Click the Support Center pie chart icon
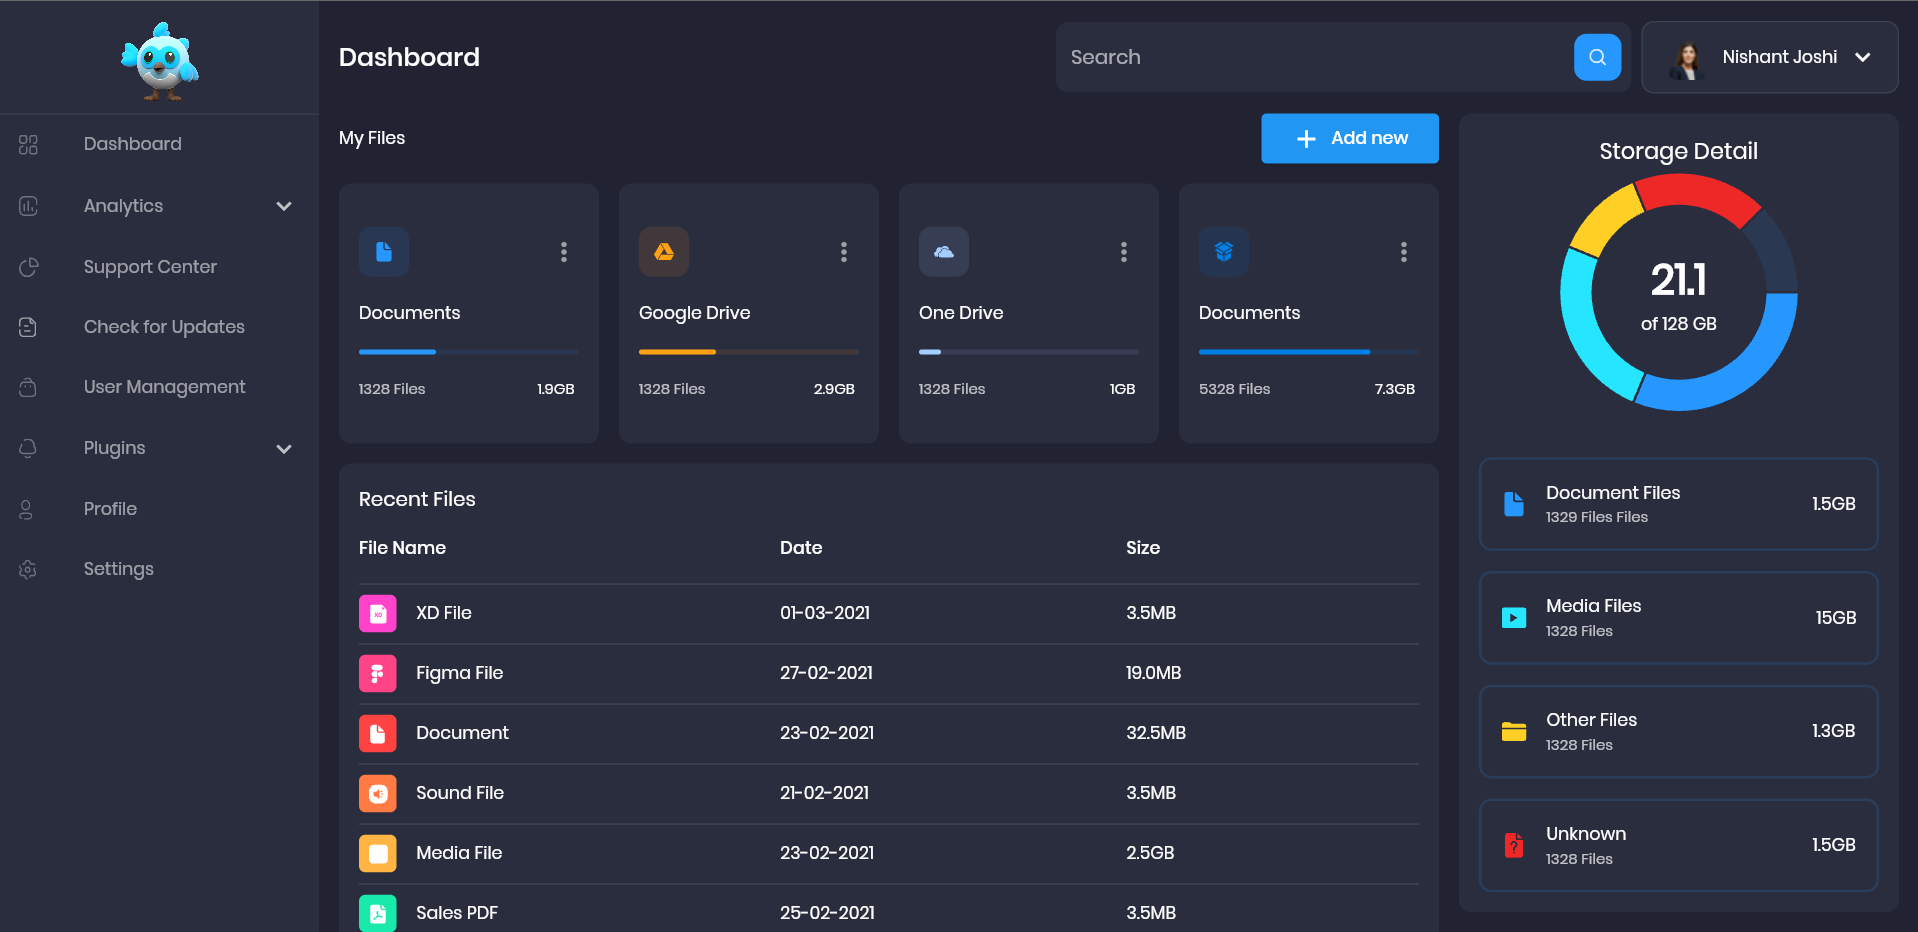This screenshot has height=932, width=1918. (x=27, y=267)
